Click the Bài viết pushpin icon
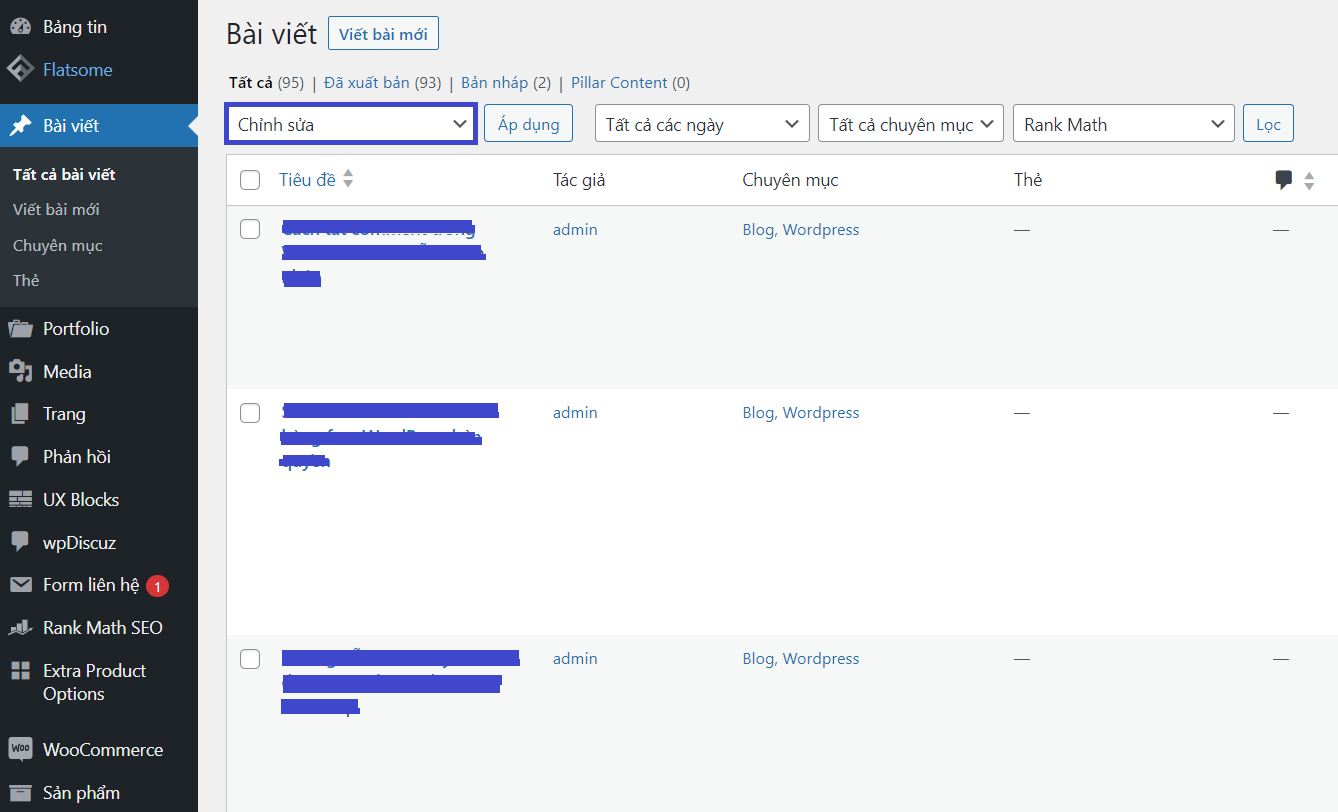Image resolution: width=1338 pixels, height=812 pixels. coord(20,126)
